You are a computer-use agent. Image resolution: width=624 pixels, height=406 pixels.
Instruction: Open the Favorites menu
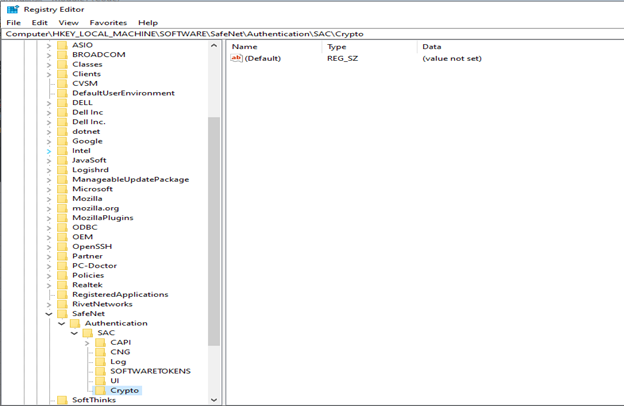[108, 23]
